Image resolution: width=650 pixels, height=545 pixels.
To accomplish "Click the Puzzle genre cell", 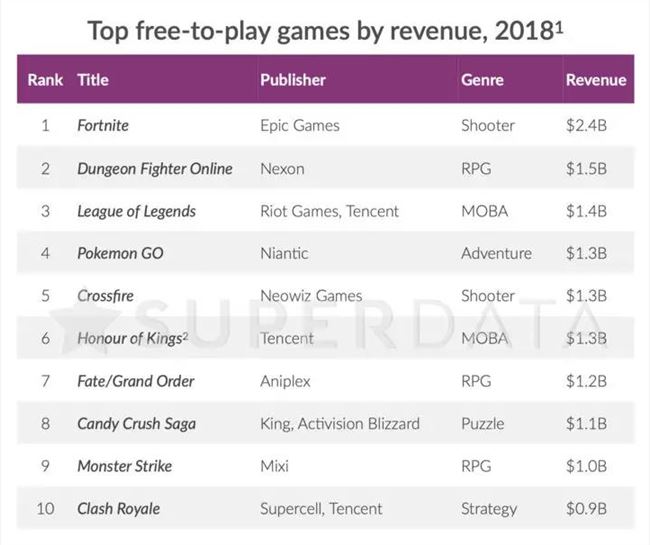I will [483, 423].
